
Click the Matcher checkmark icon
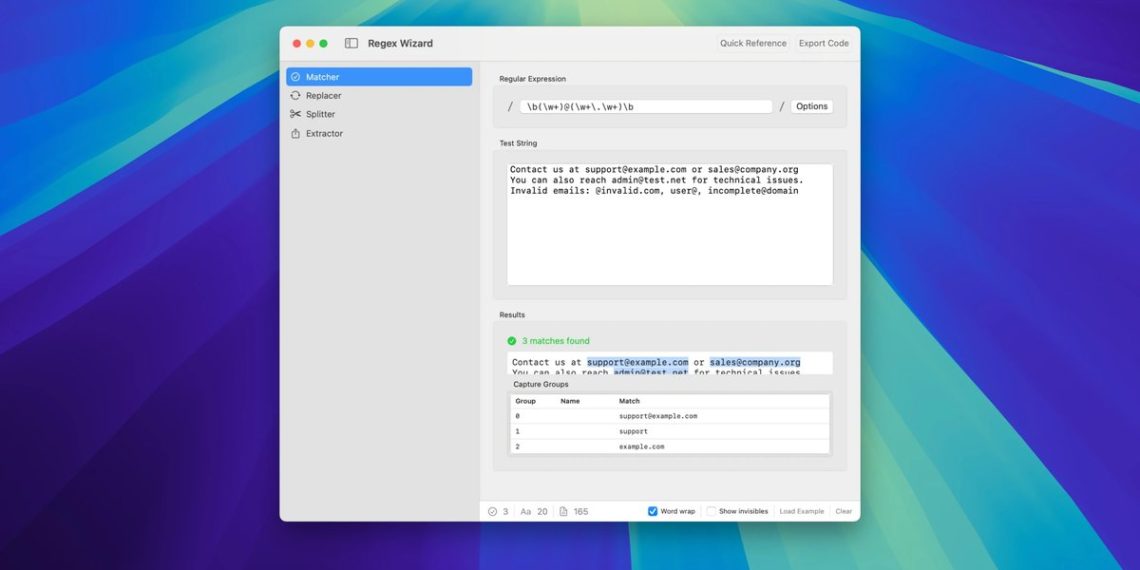[295, 77]
